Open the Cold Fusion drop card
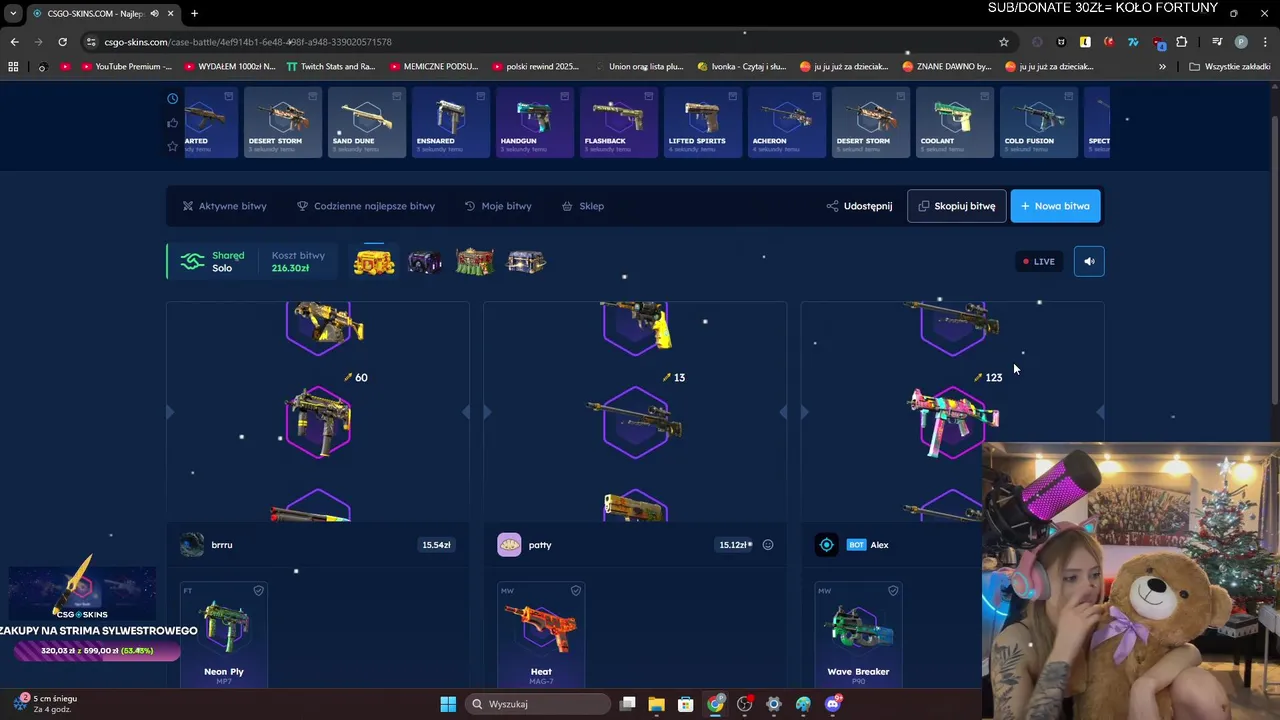This screenshot has width=1280, height=720. click(x=1039, y=122)
